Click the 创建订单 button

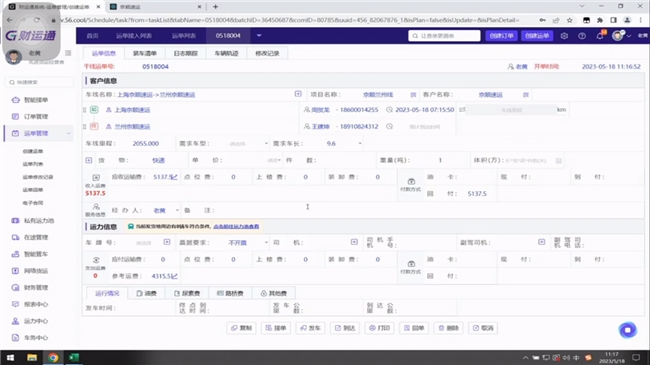point(501,36)
